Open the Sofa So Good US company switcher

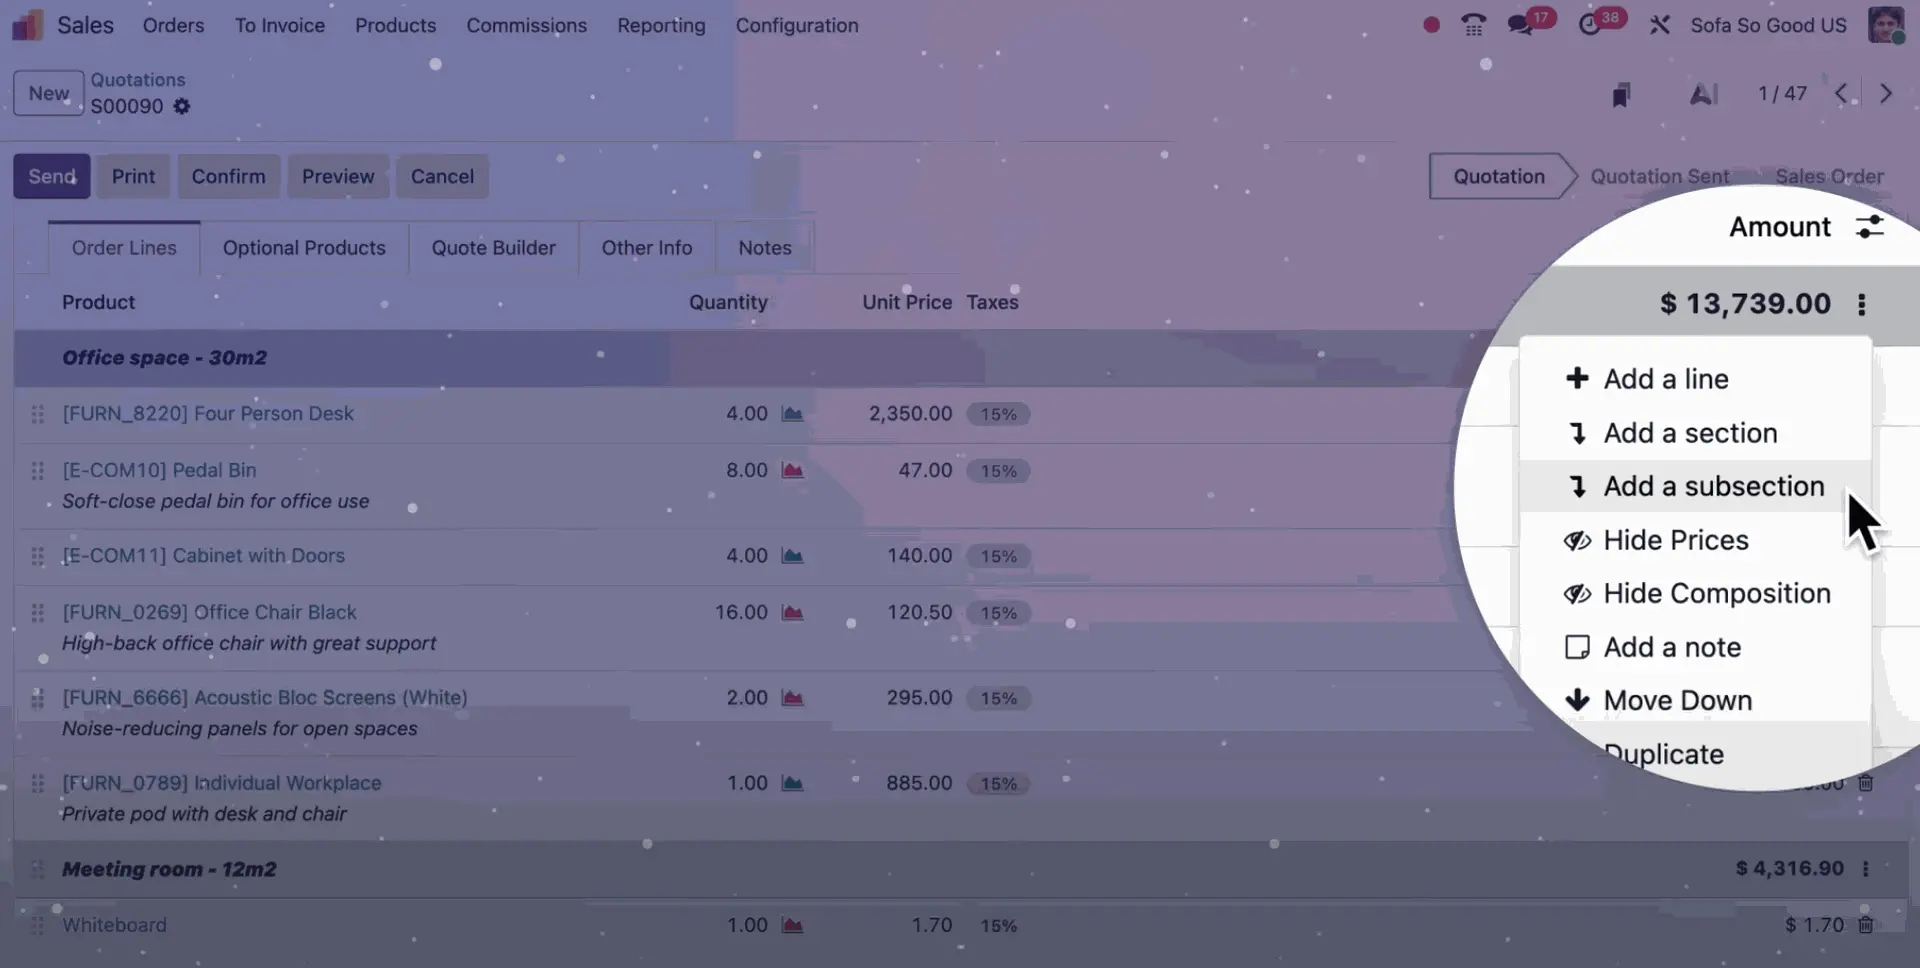1768,25
